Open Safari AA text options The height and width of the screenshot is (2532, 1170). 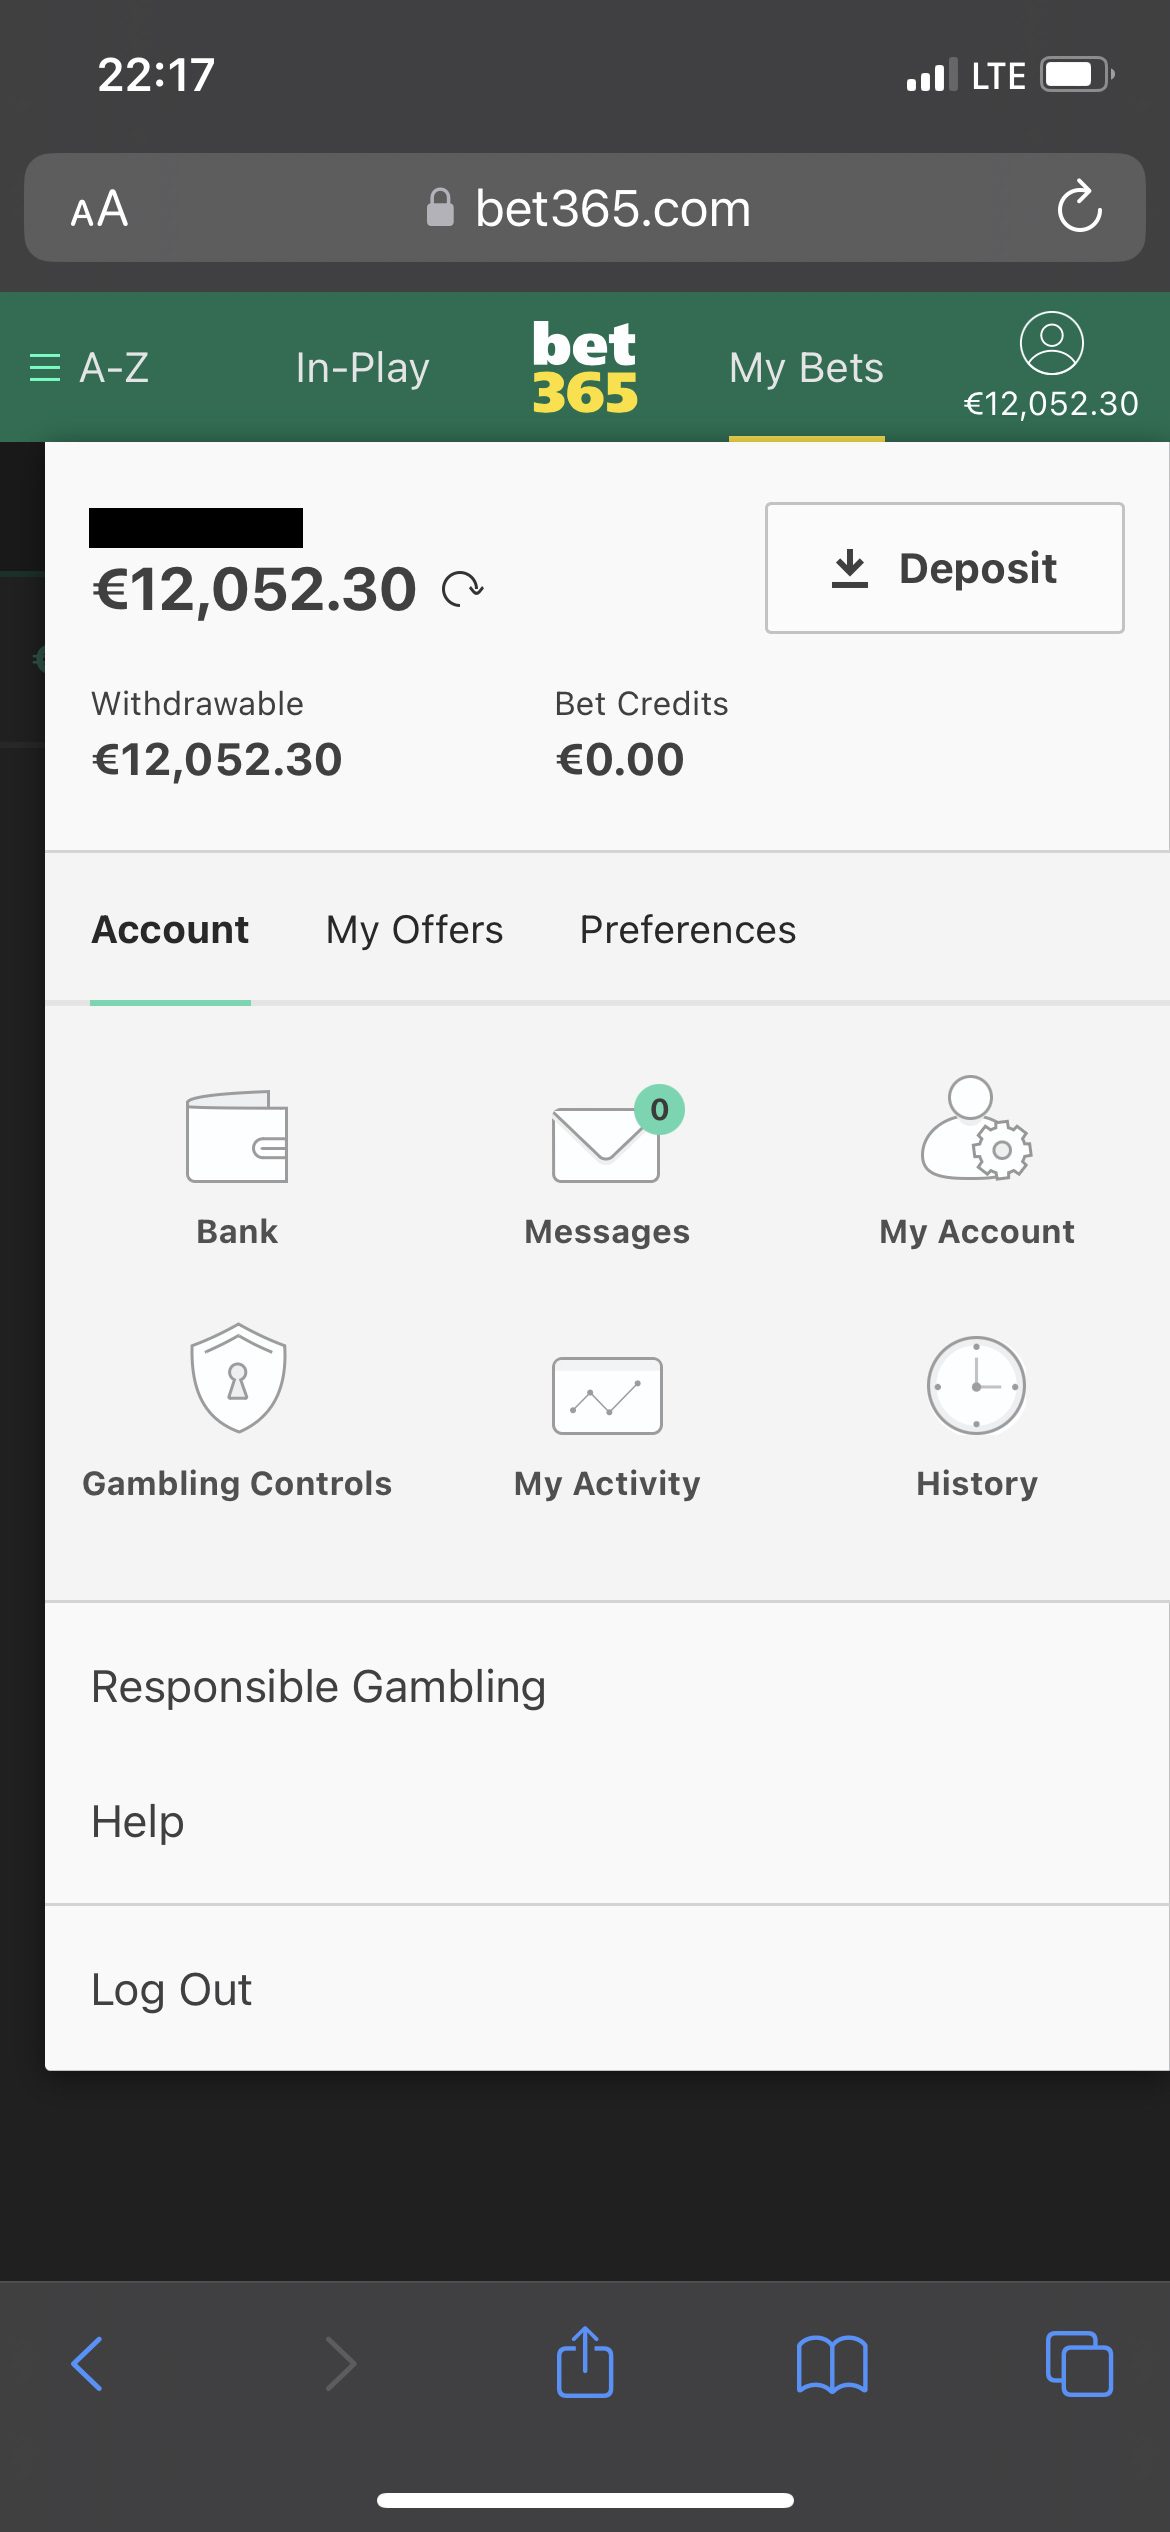point(99,208)
